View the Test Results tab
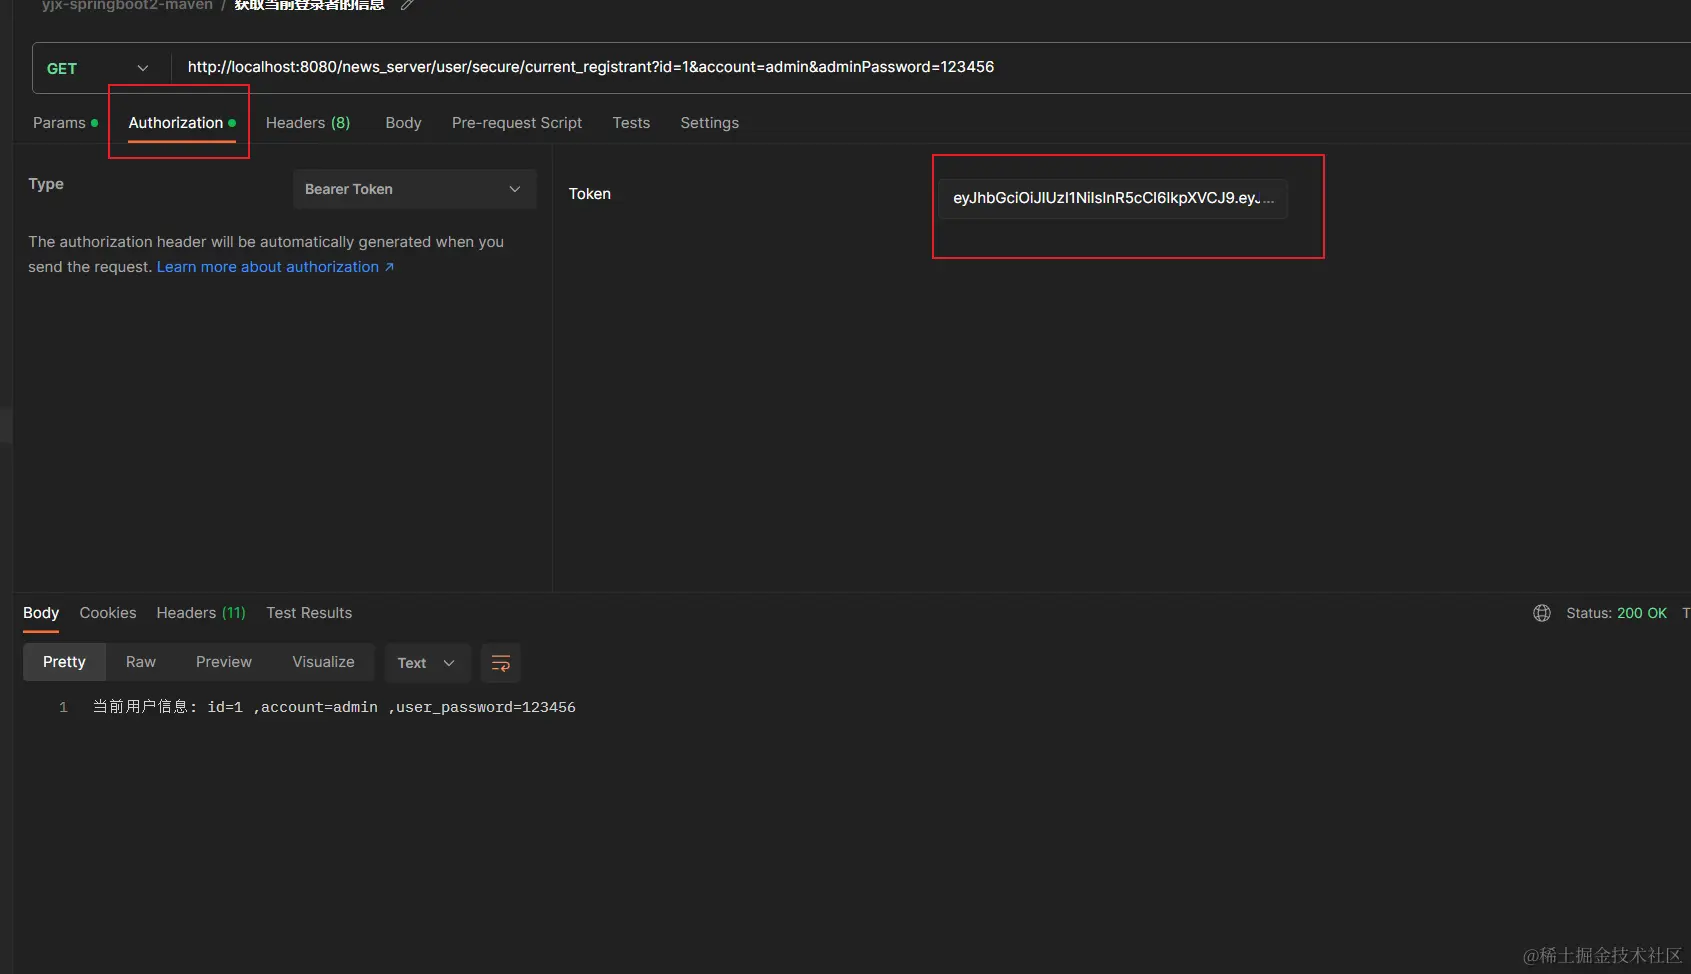Image resolution: width=1691 pixels, height=974 pixels. tap(309, 613)
